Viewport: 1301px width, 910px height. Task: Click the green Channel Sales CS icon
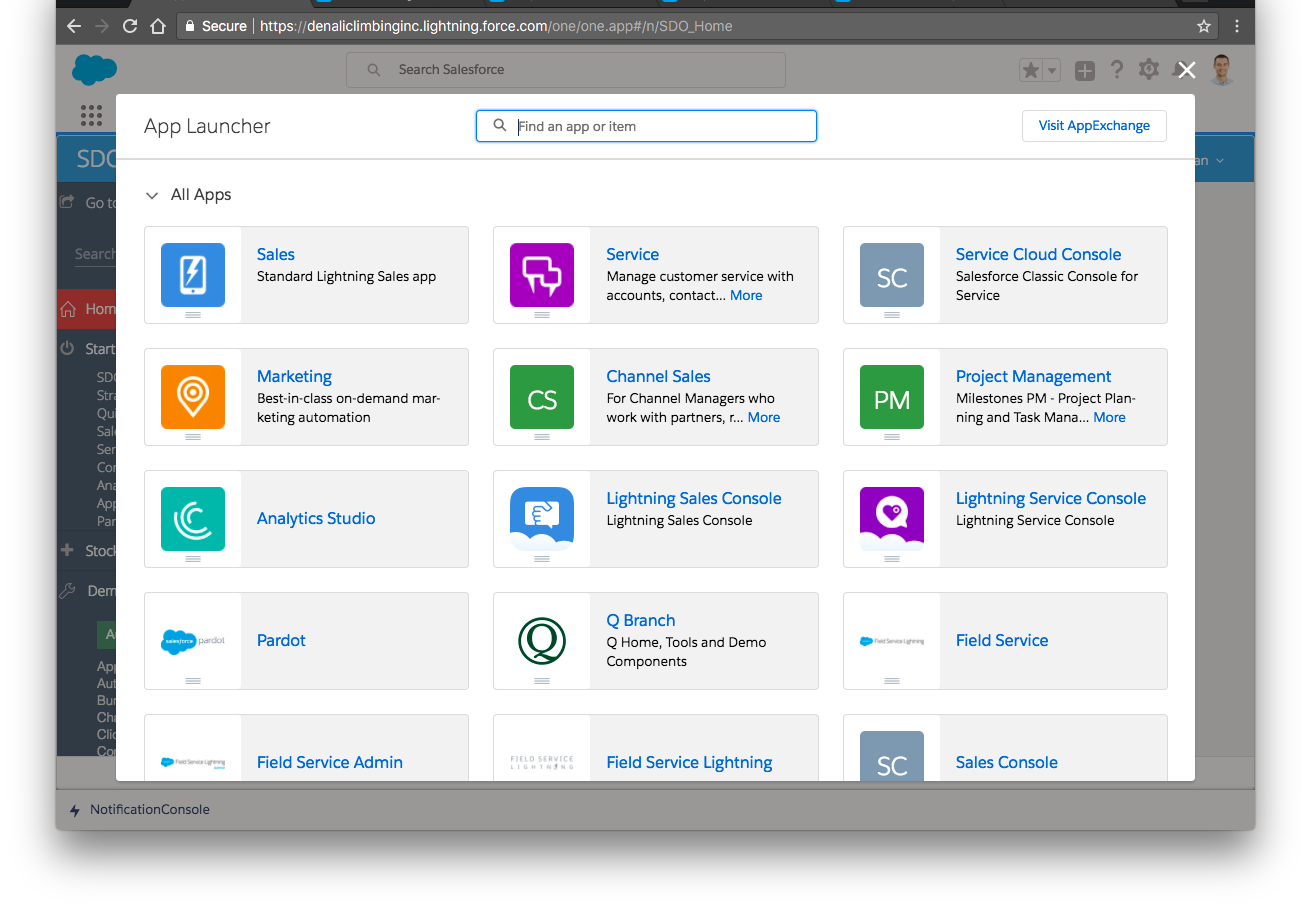(x=542, y=397)
